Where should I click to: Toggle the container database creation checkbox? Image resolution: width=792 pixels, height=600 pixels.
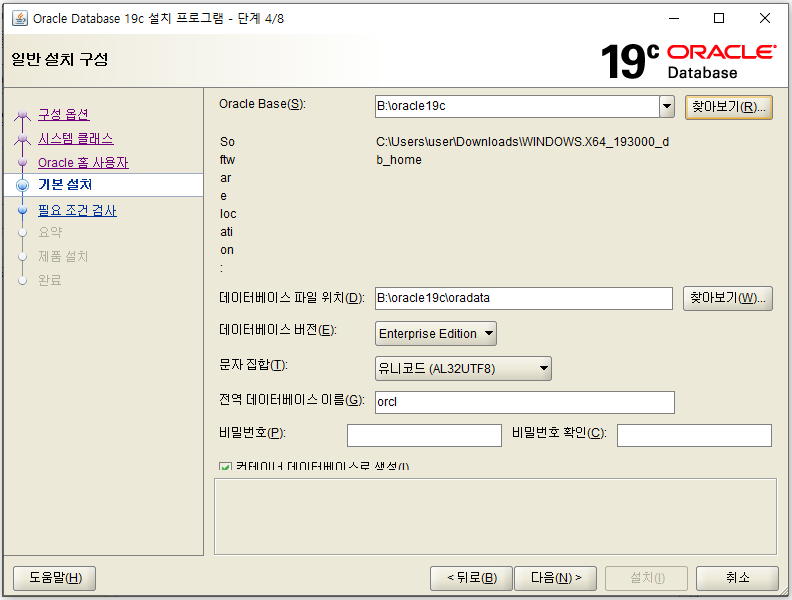pos(225,466)
